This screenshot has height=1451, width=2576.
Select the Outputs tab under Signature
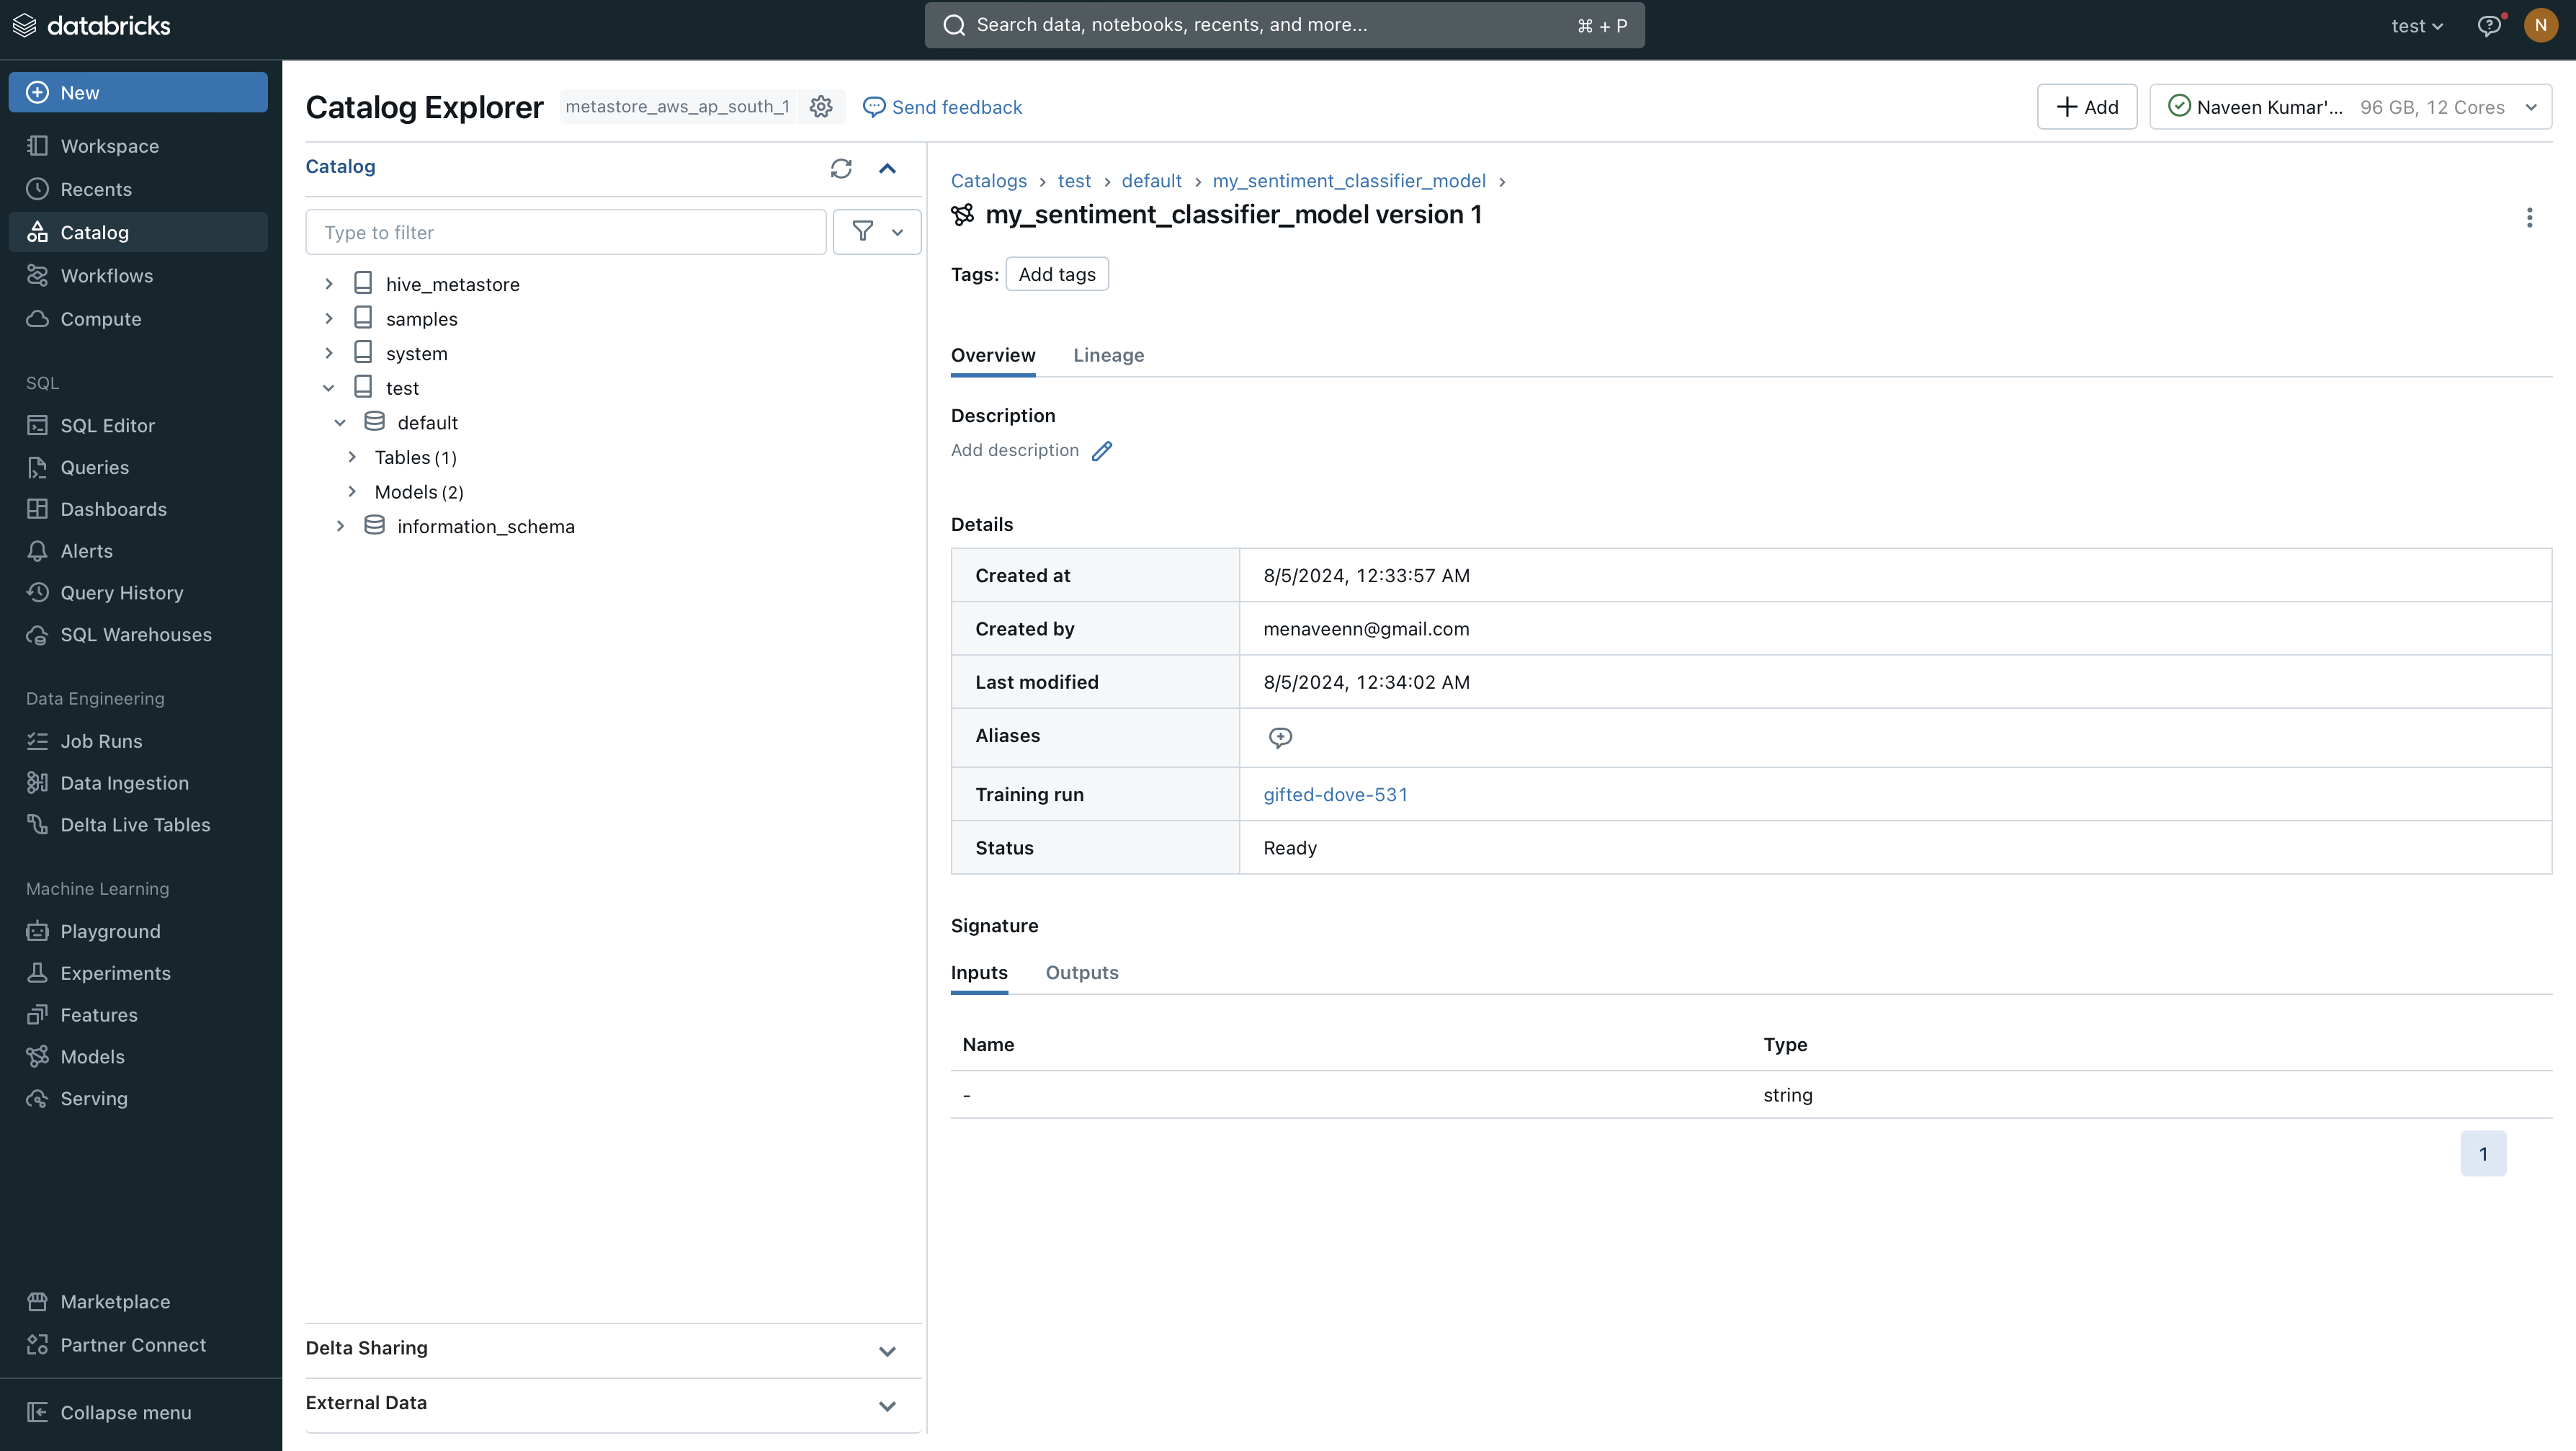(x=1081, y=972)
